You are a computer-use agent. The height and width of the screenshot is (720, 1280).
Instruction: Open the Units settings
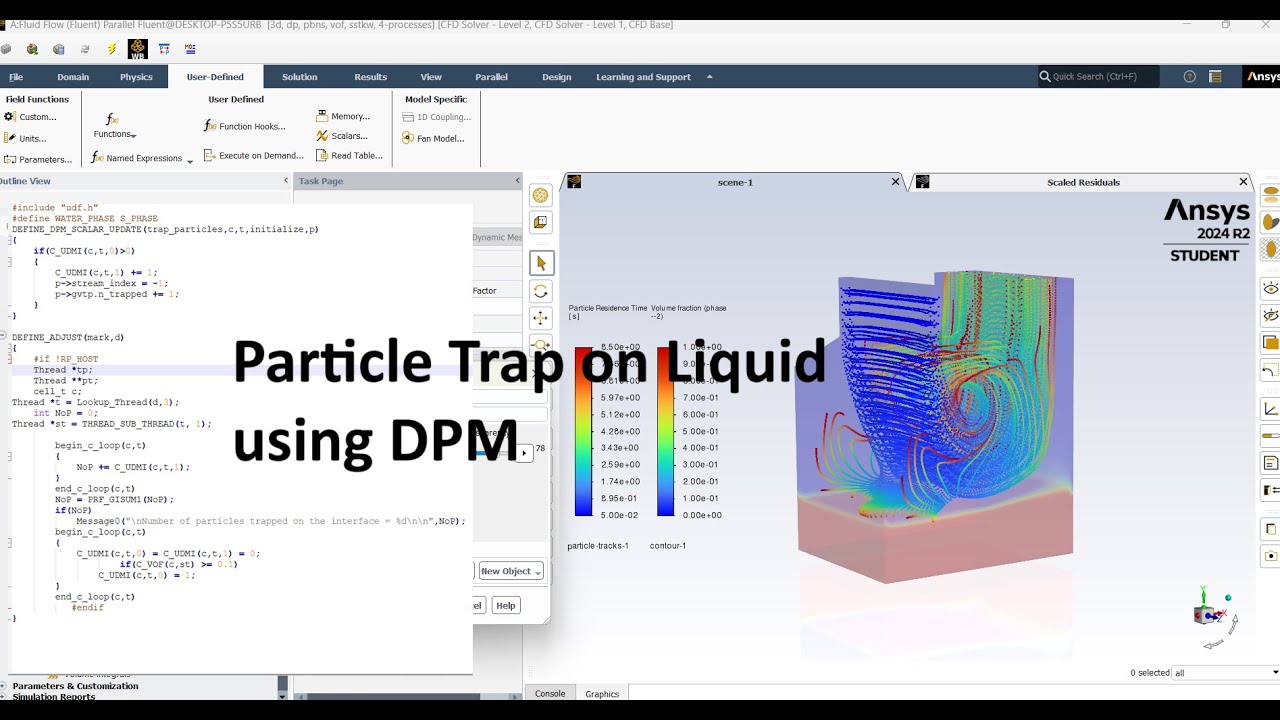click(26, 139)
